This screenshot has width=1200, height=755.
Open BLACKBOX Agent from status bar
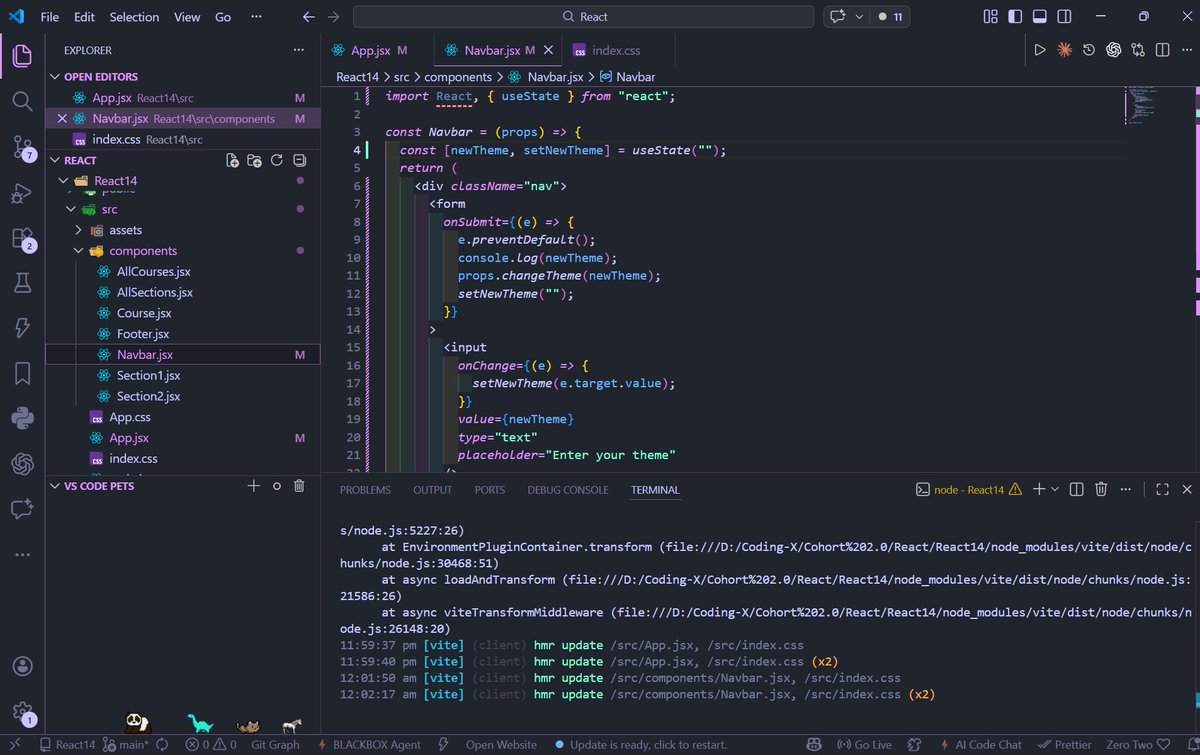pos(369,744)
